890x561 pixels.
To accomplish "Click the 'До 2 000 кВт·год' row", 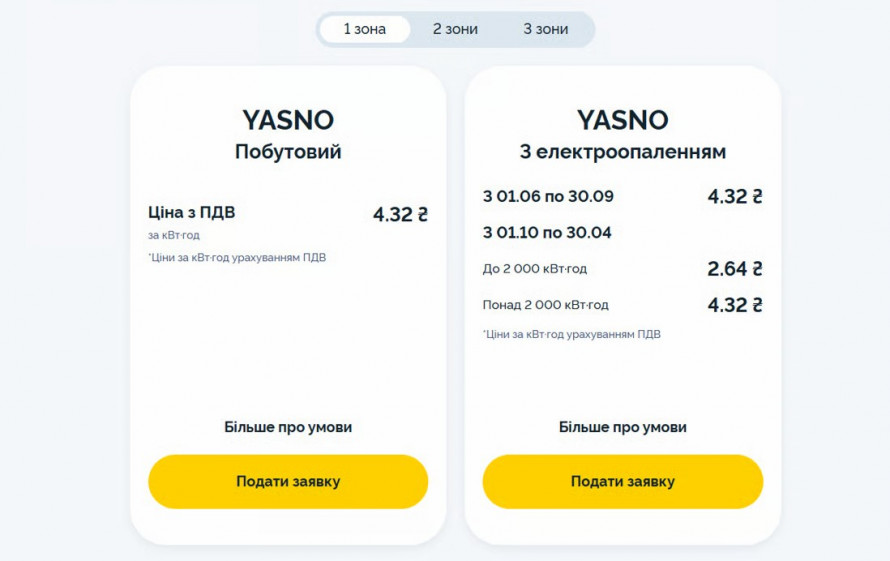I will click(534, 268).
